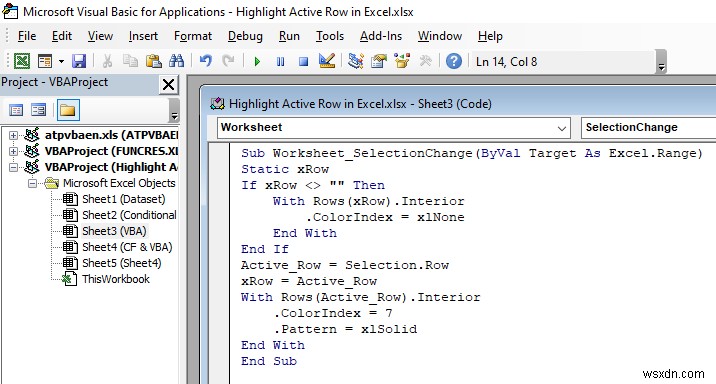Save the workbook with the floppy icon

click(x=79, y=61)
